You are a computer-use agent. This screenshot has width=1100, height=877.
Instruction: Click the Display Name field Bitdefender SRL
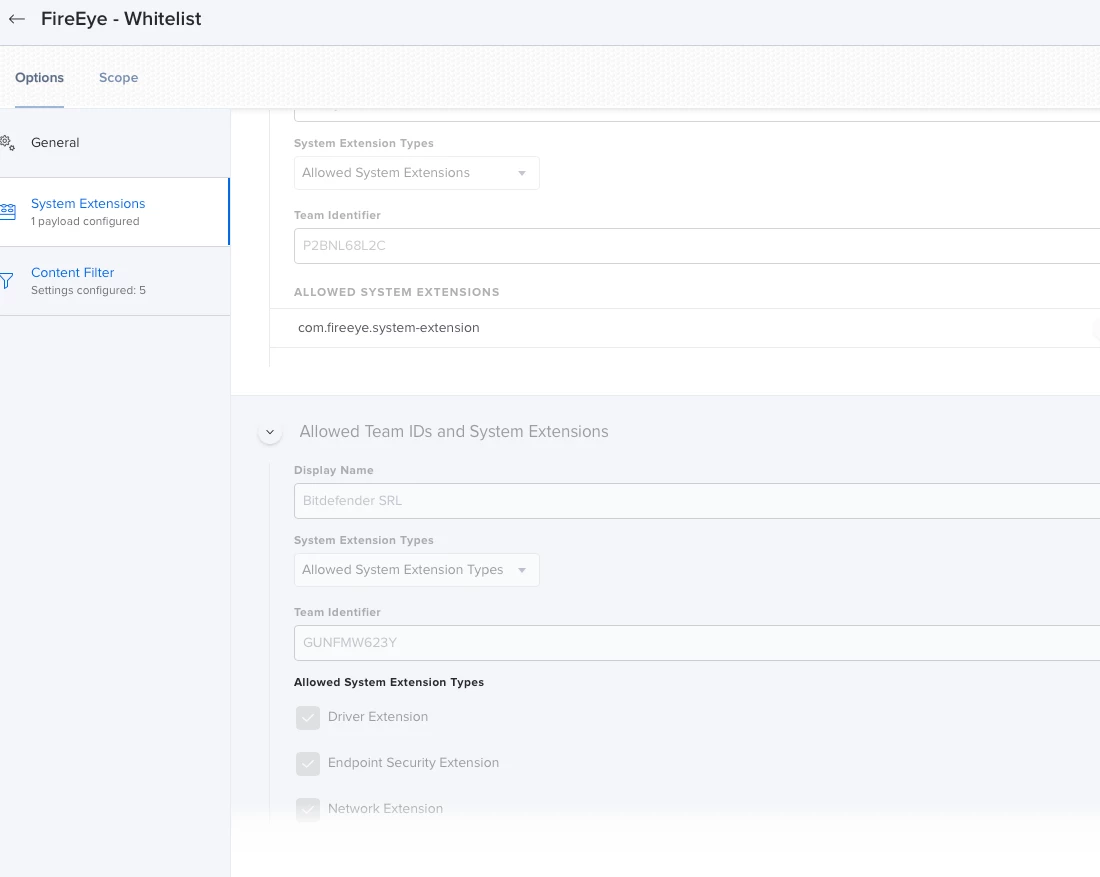point(697,500)
